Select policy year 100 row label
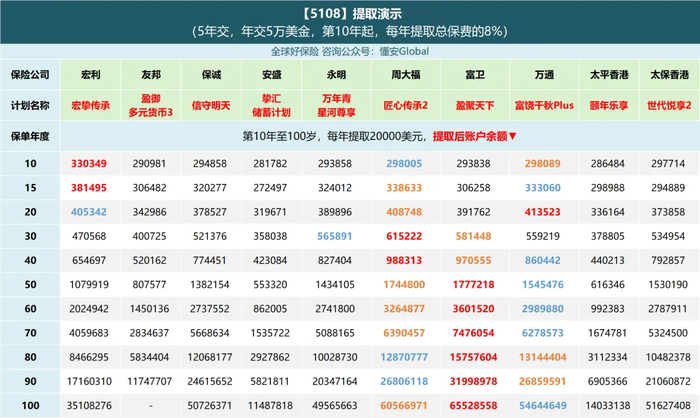 [30, 405]
